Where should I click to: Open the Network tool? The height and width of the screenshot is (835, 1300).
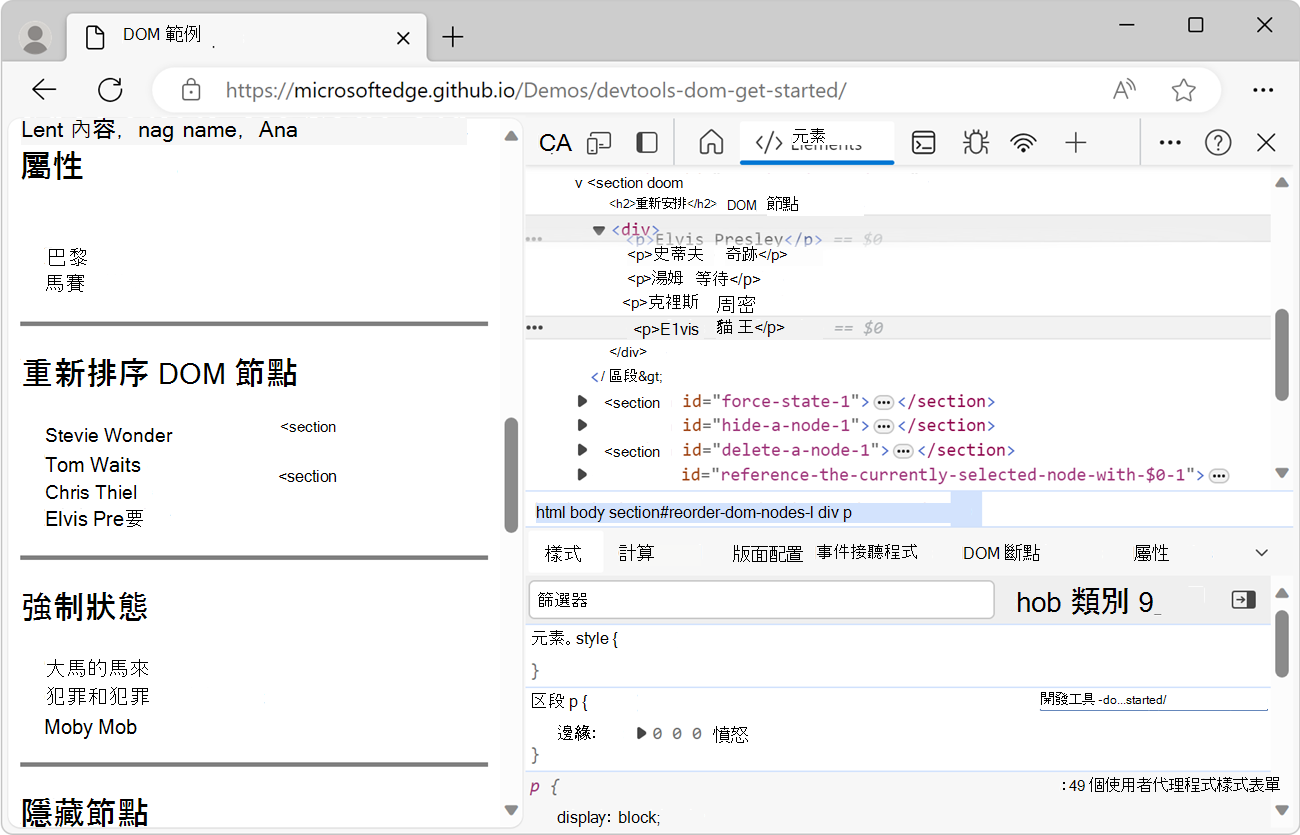pos(1023,143)
